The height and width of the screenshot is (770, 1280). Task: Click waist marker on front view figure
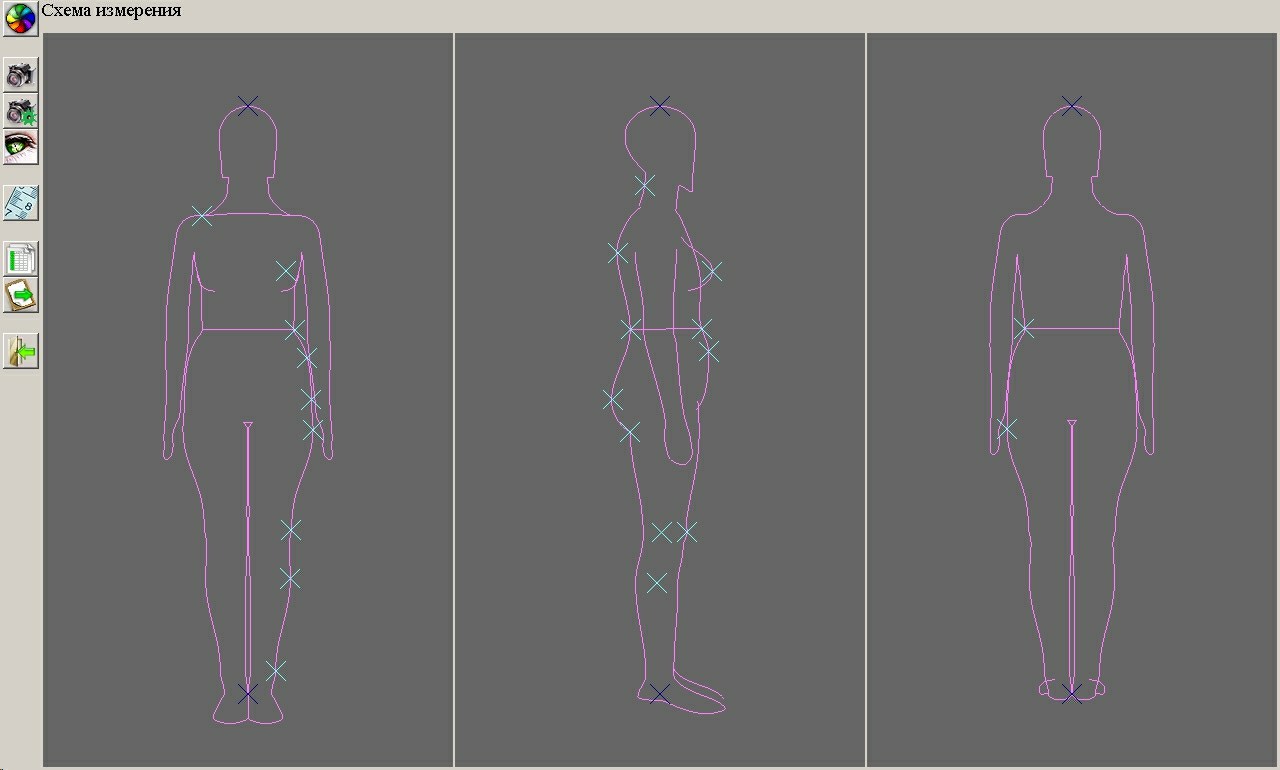click(294, 329)
